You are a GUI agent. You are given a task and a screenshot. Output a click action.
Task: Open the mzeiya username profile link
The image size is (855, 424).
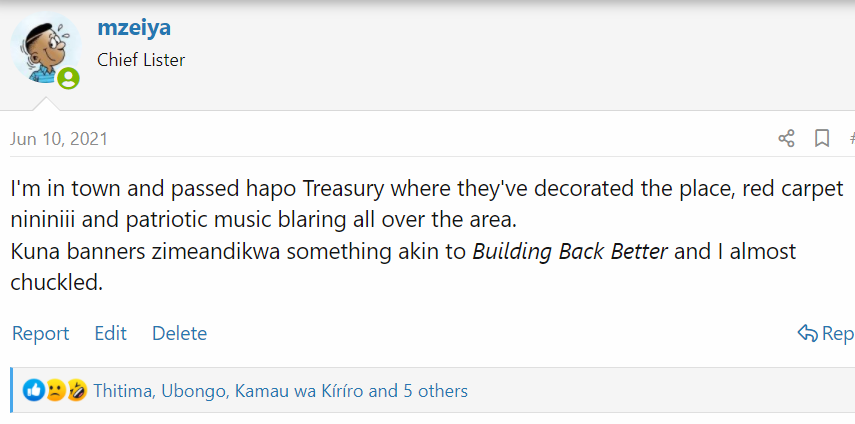tap(134, 28)
